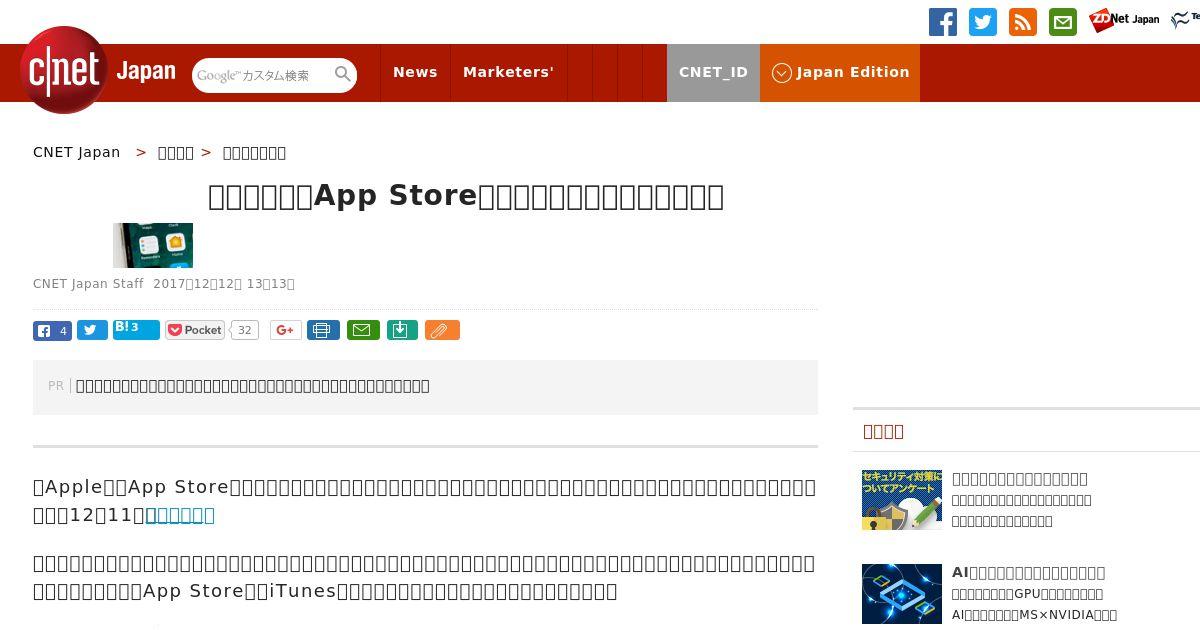Image resolution: width=1200 pixels, height=630 pixels.
Task: Email the article via green envelope button
Action: (363, 330)
